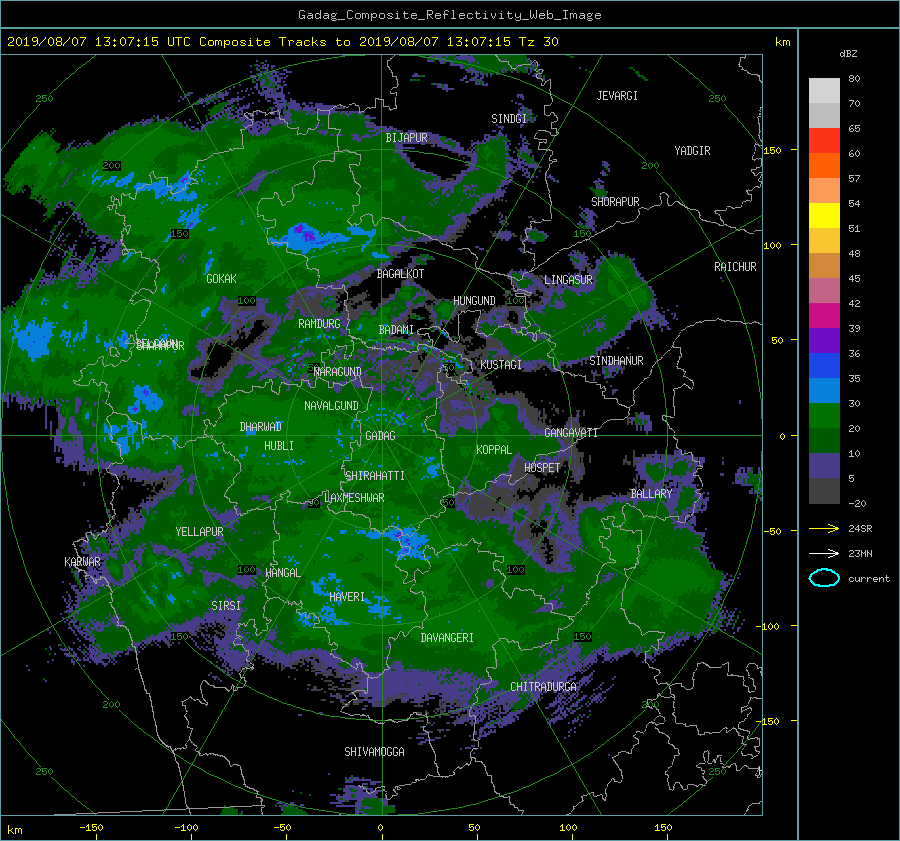
Task: Click the dBZ legend heading
Action: click(848, 54)
